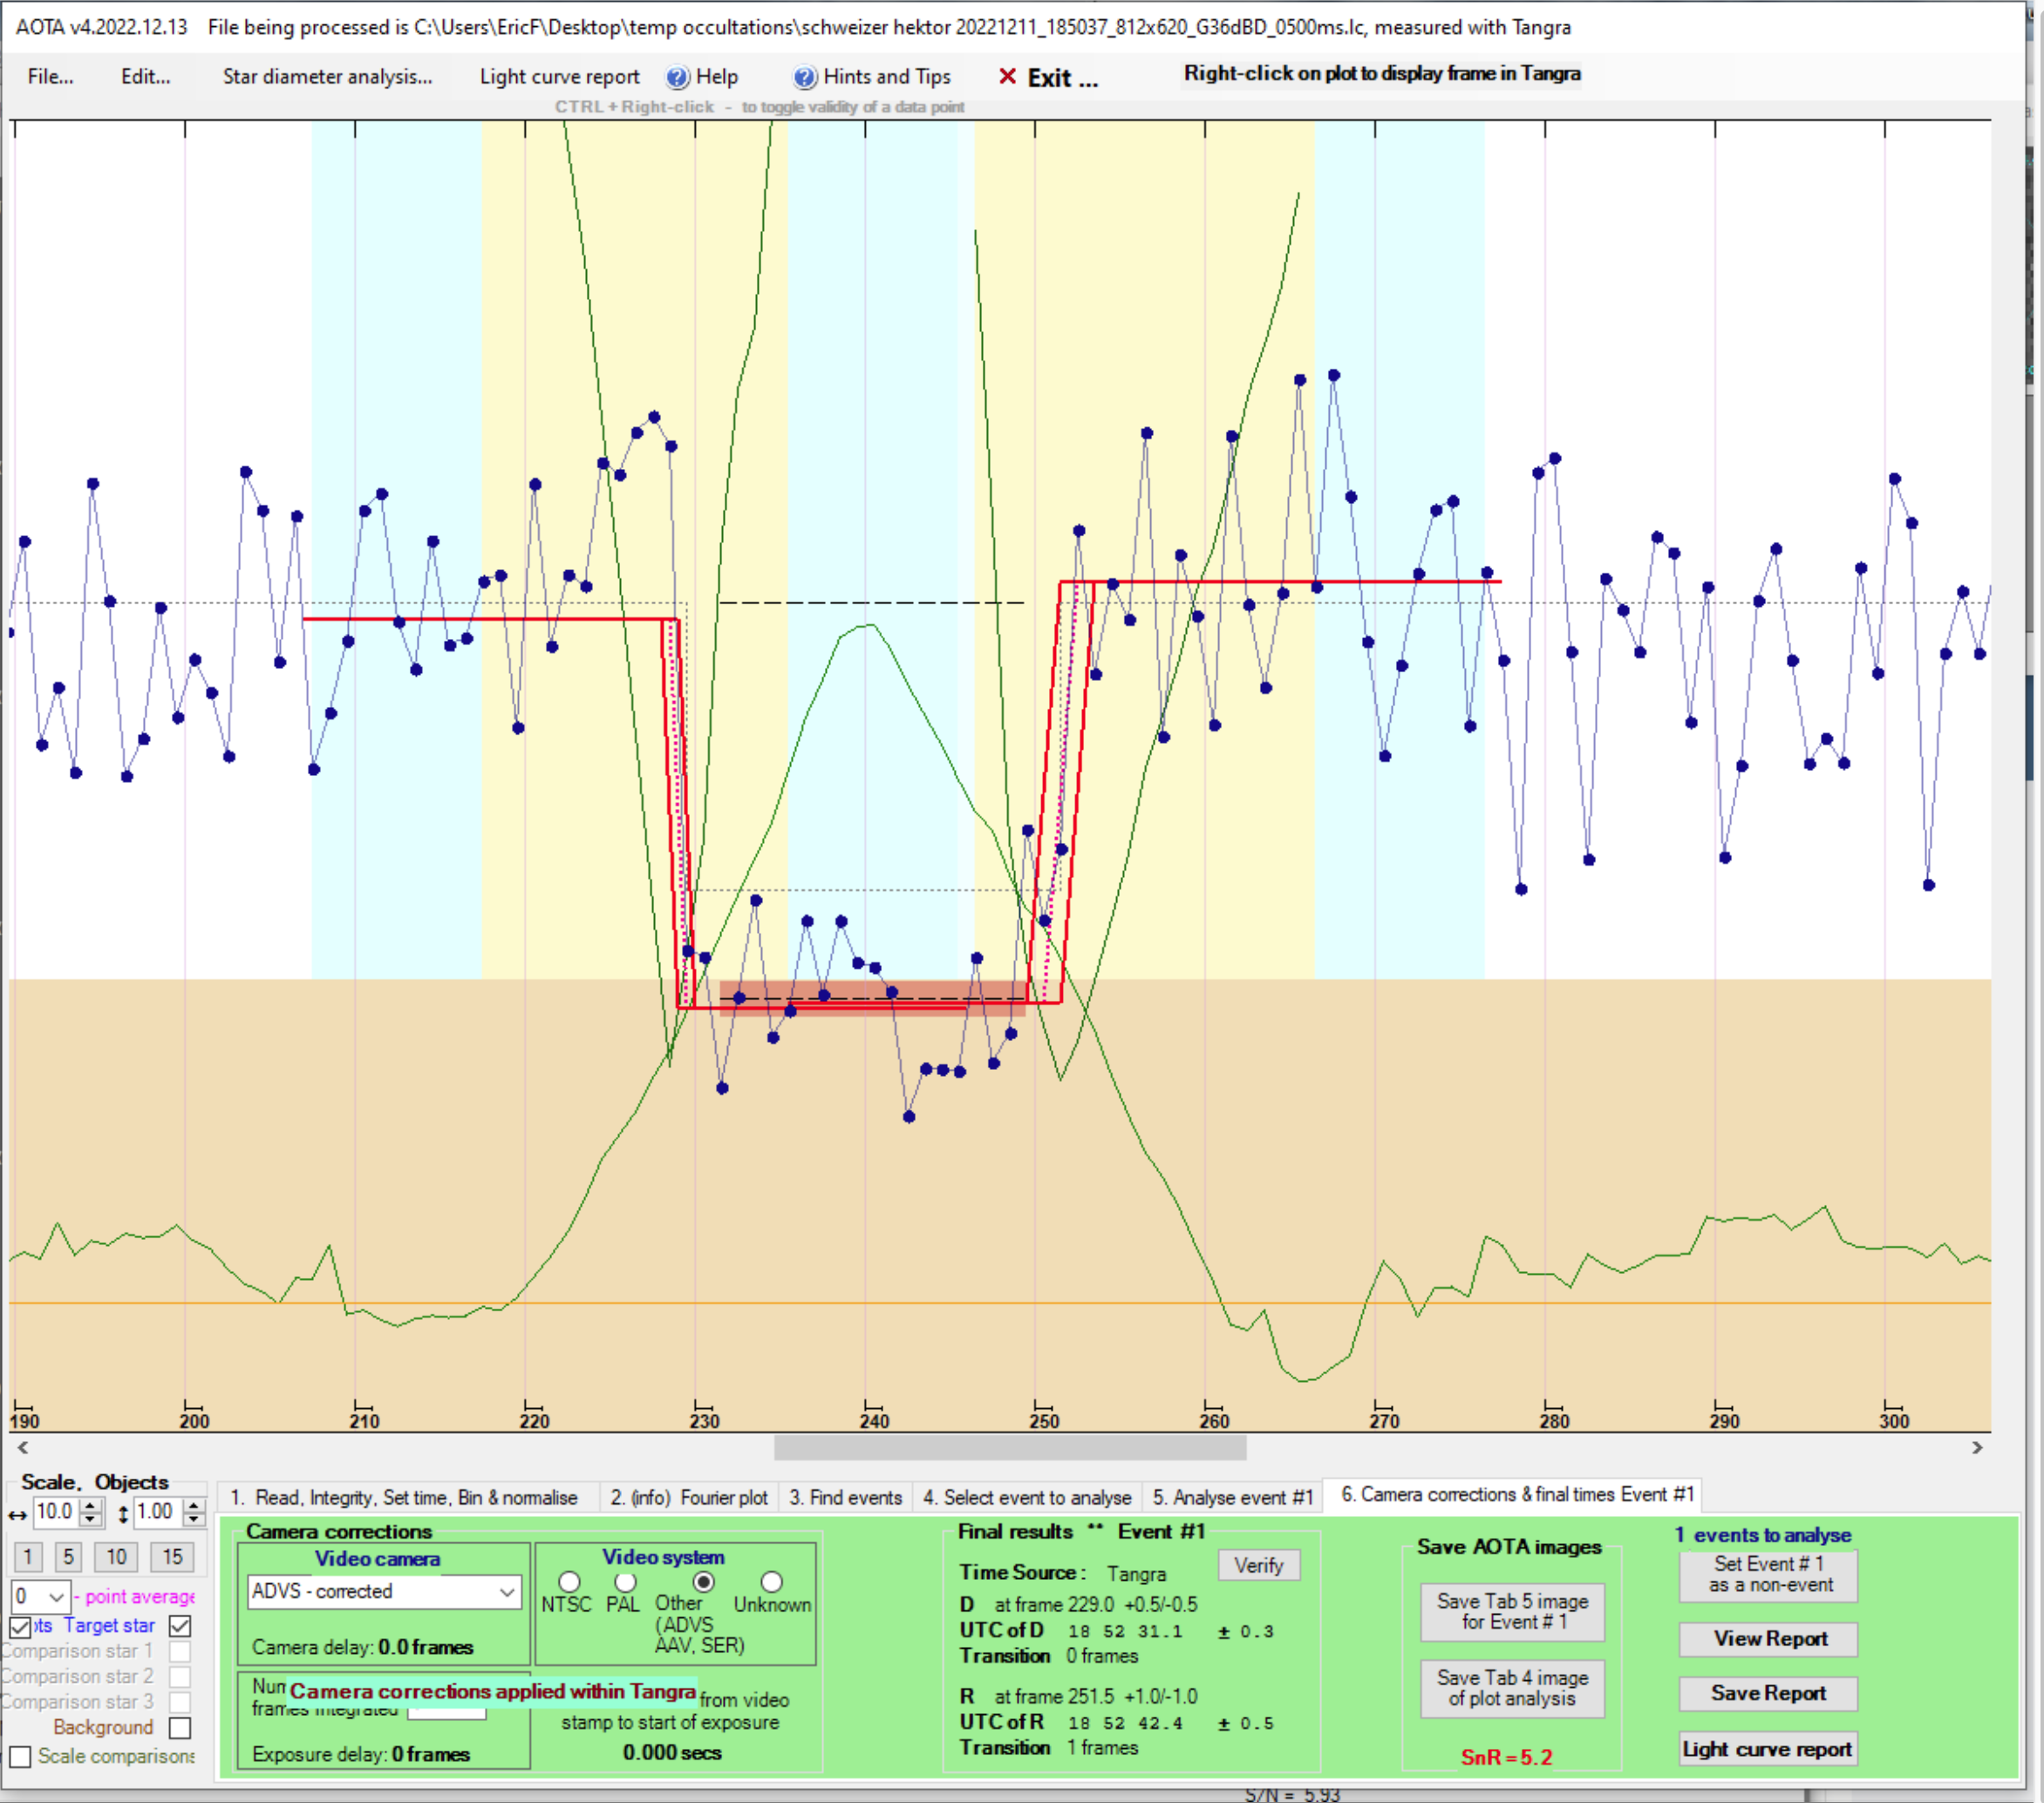Viewport: 2044px width, 1803px height.
Task: Decrease vertical scale with the down spinner
Action: (194, 1519)
